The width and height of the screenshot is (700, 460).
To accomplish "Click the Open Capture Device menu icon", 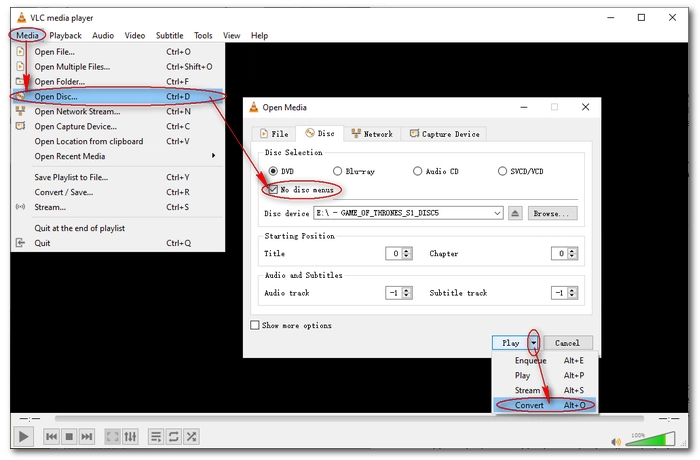I will click(x=20, y=126).
